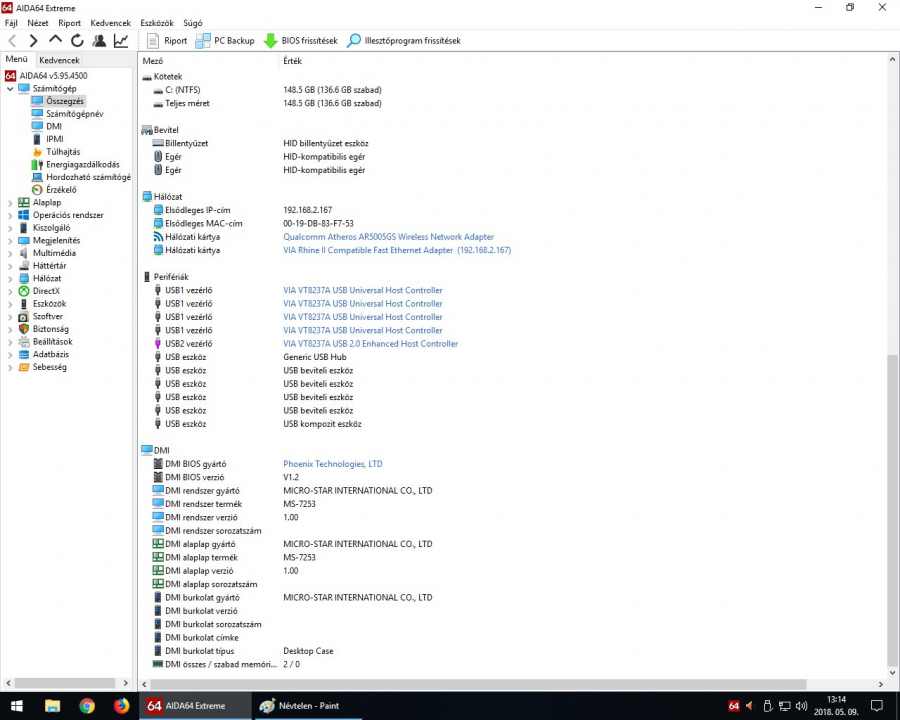Expand the DirectX tree node
900x720 pixels.
(10, 291)
